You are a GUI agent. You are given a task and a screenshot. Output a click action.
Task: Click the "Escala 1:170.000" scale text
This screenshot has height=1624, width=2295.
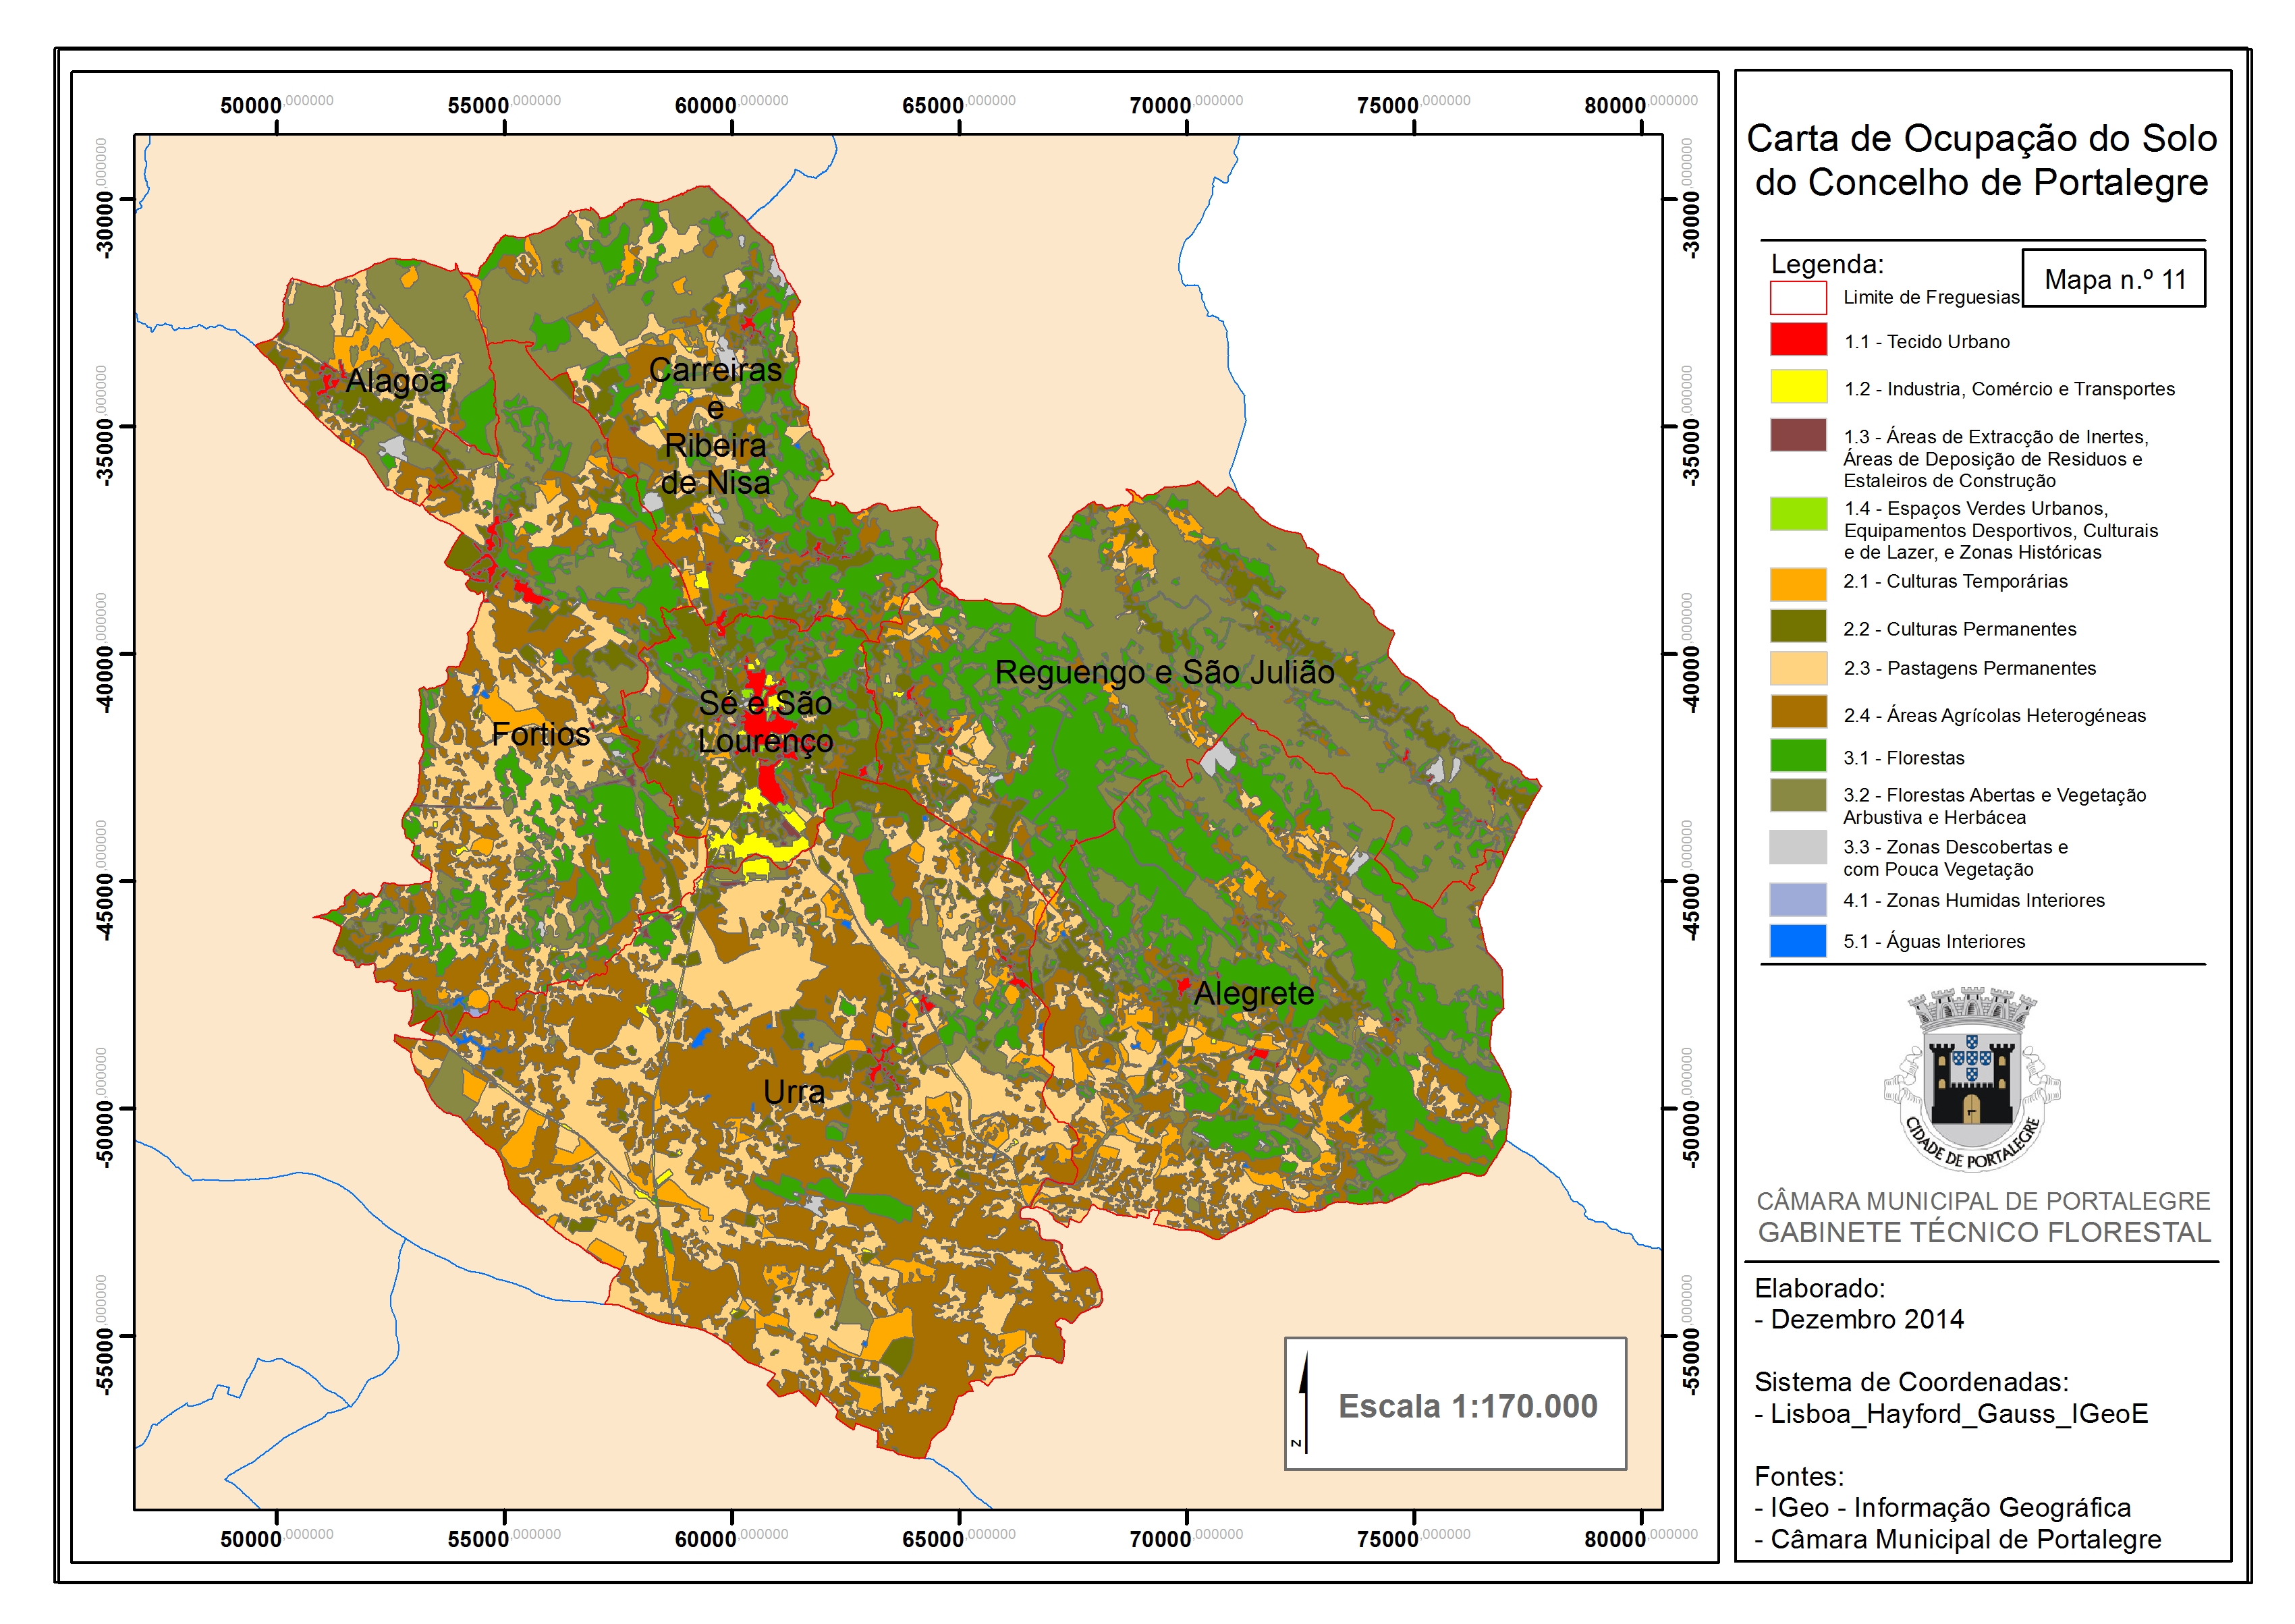[1467, 1406]
